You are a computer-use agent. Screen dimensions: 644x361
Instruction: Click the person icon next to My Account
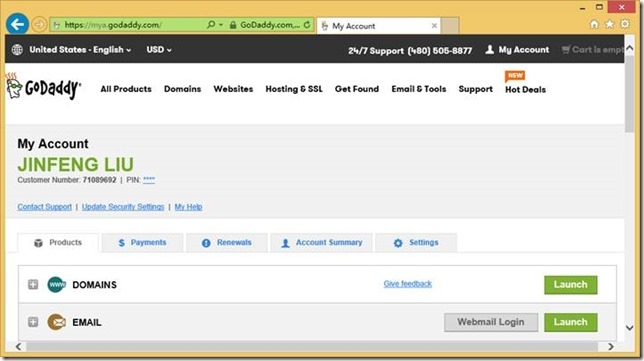tap(489, 50)
